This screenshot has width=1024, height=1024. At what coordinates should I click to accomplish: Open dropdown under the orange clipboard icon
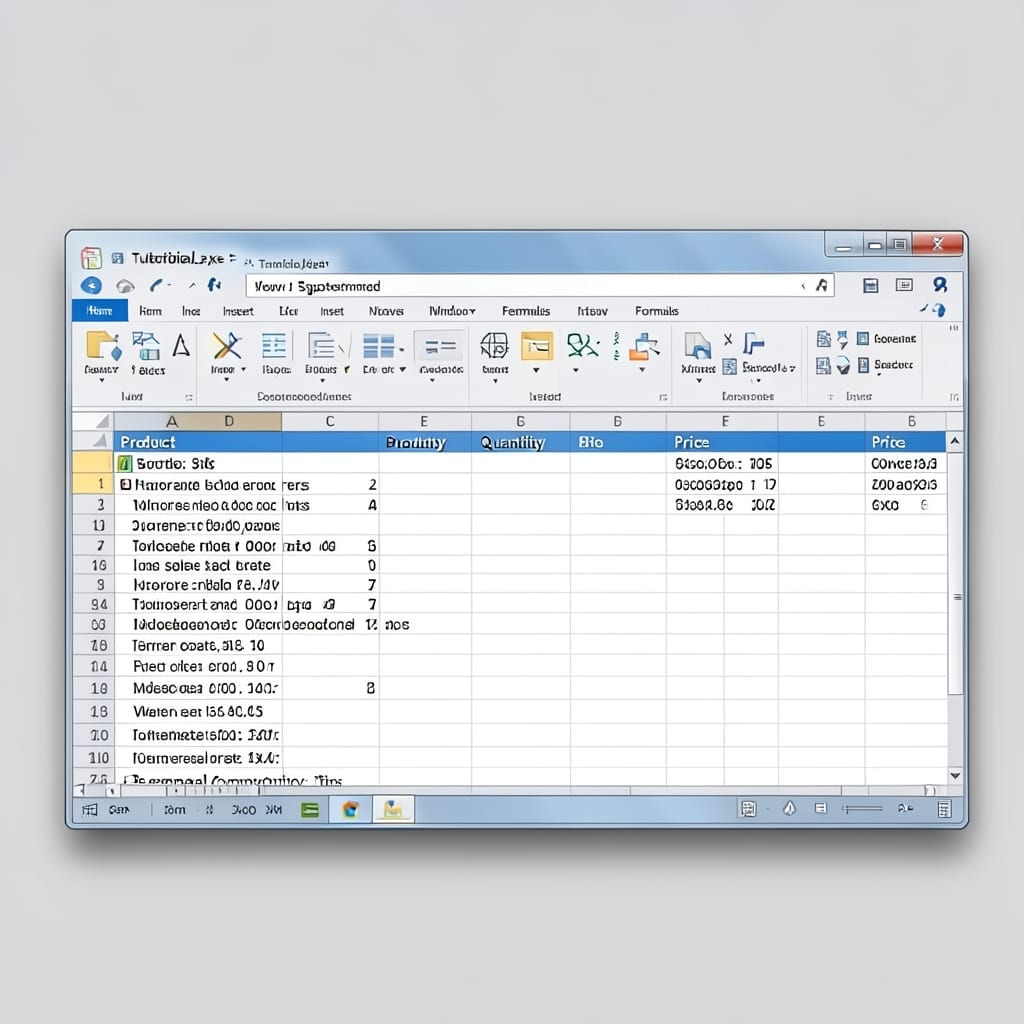point(643,370)
